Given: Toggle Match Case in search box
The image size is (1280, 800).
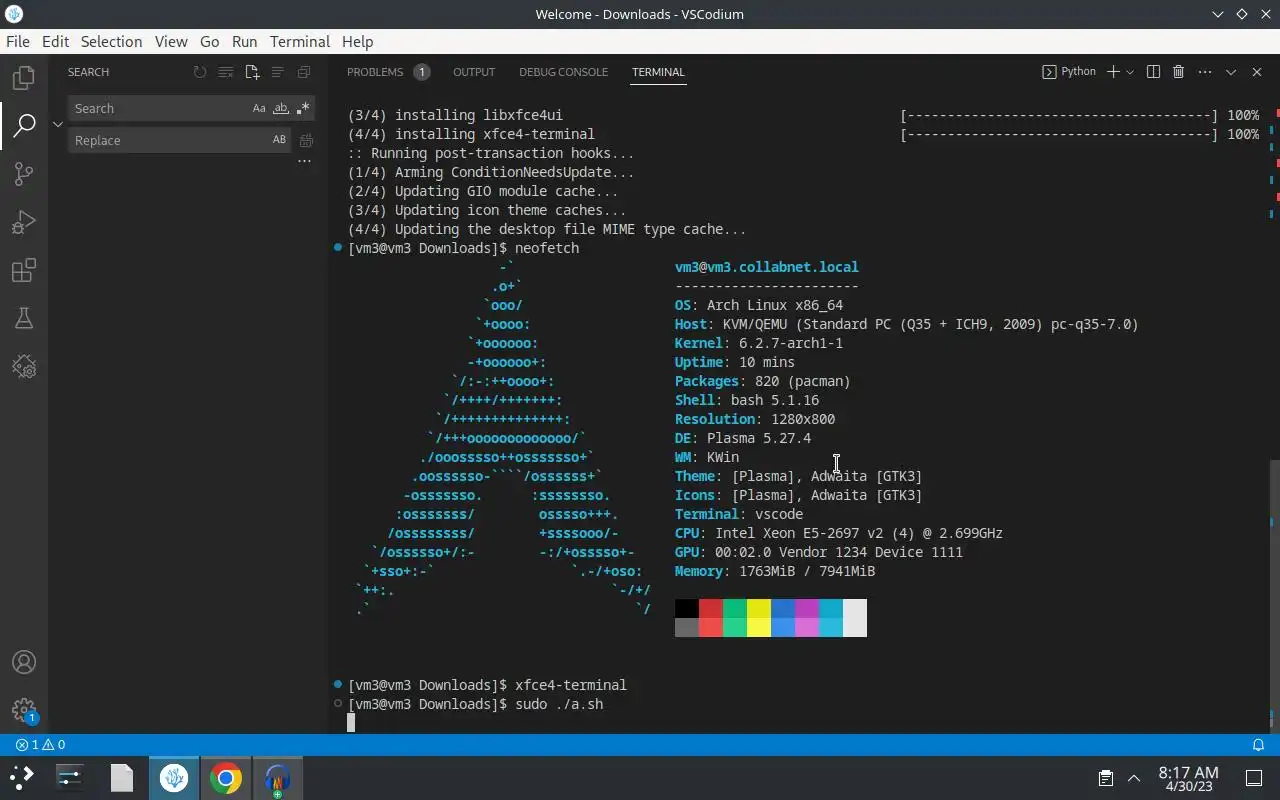Looking at the screenshot, I should [x=259, y=108].
